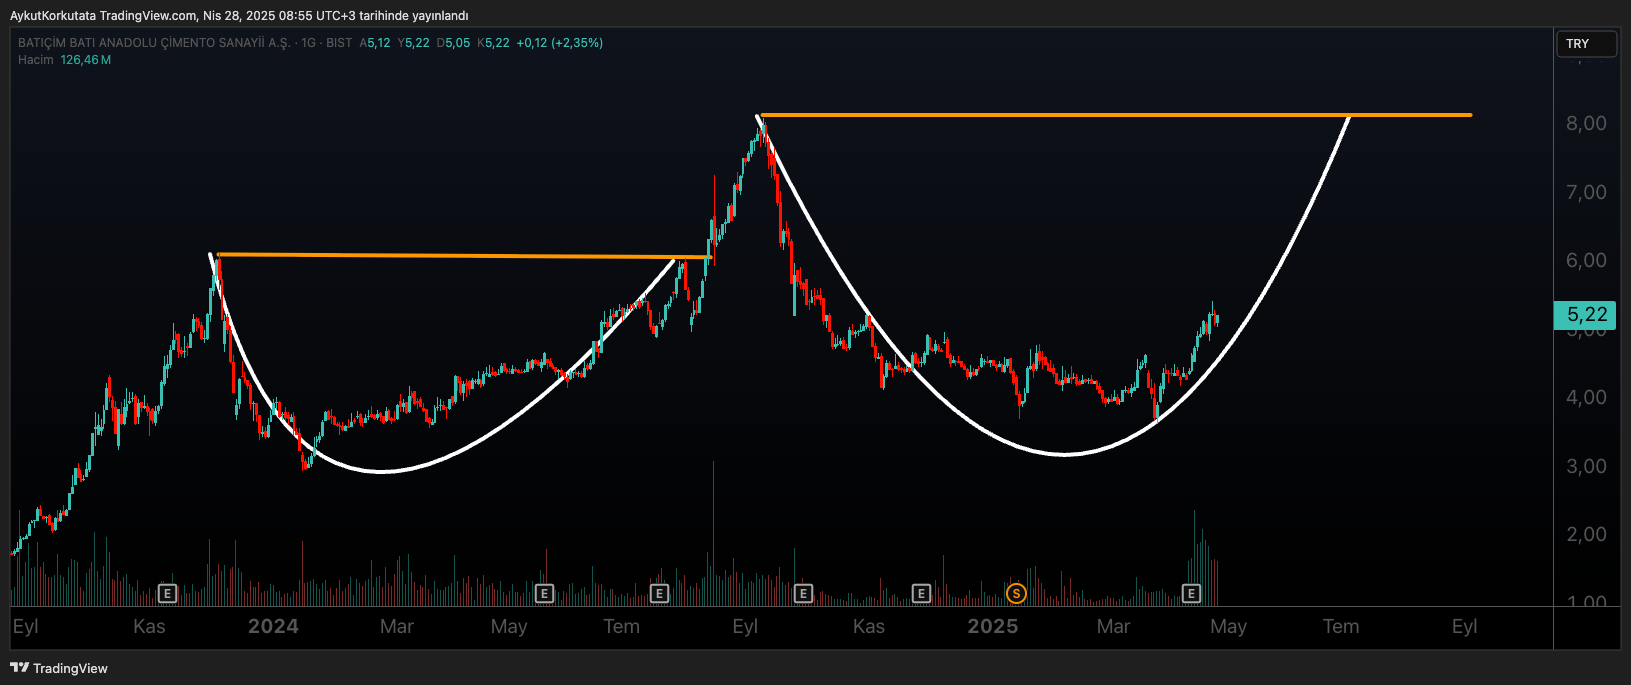Click the TradingView logo at bottom-left
1631x685 pixels.
pyautogui.click(x=58, y=668)
